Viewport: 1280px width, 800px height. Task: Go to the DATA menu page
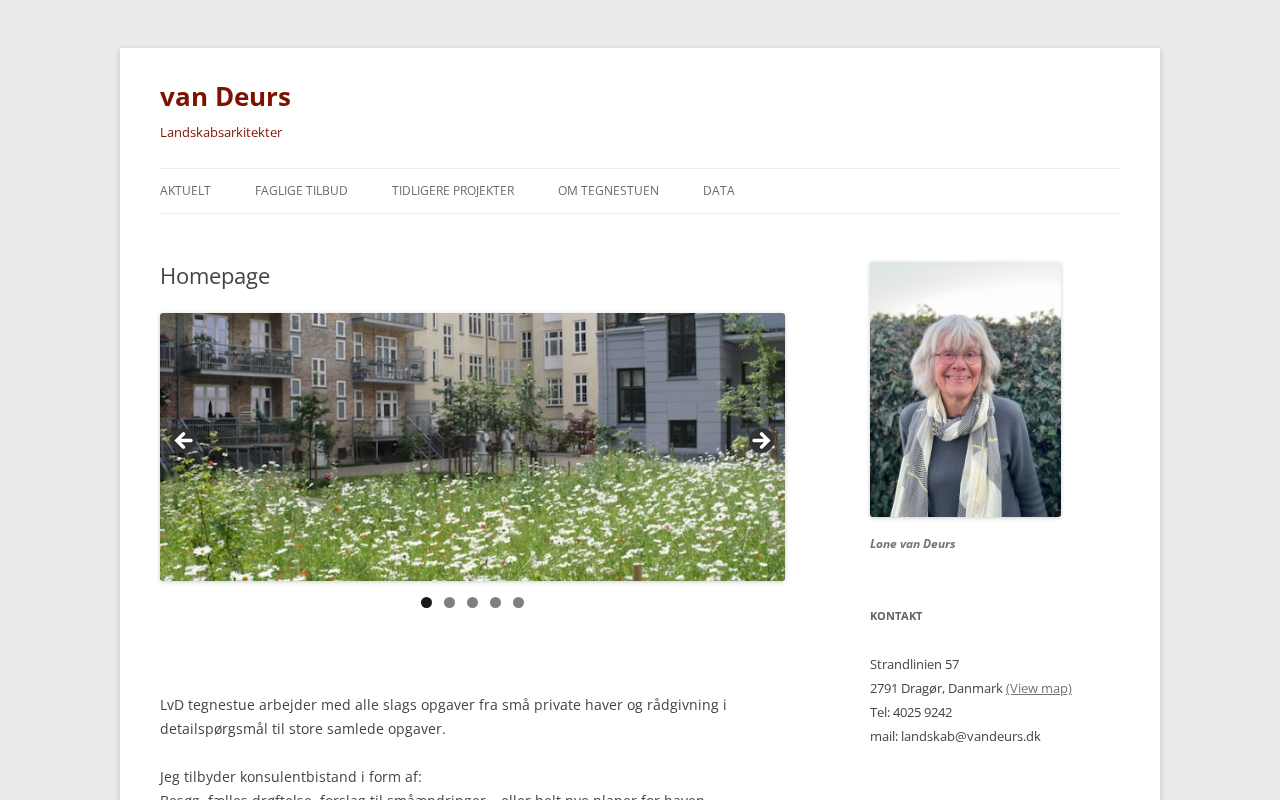[x=719, y=191]
